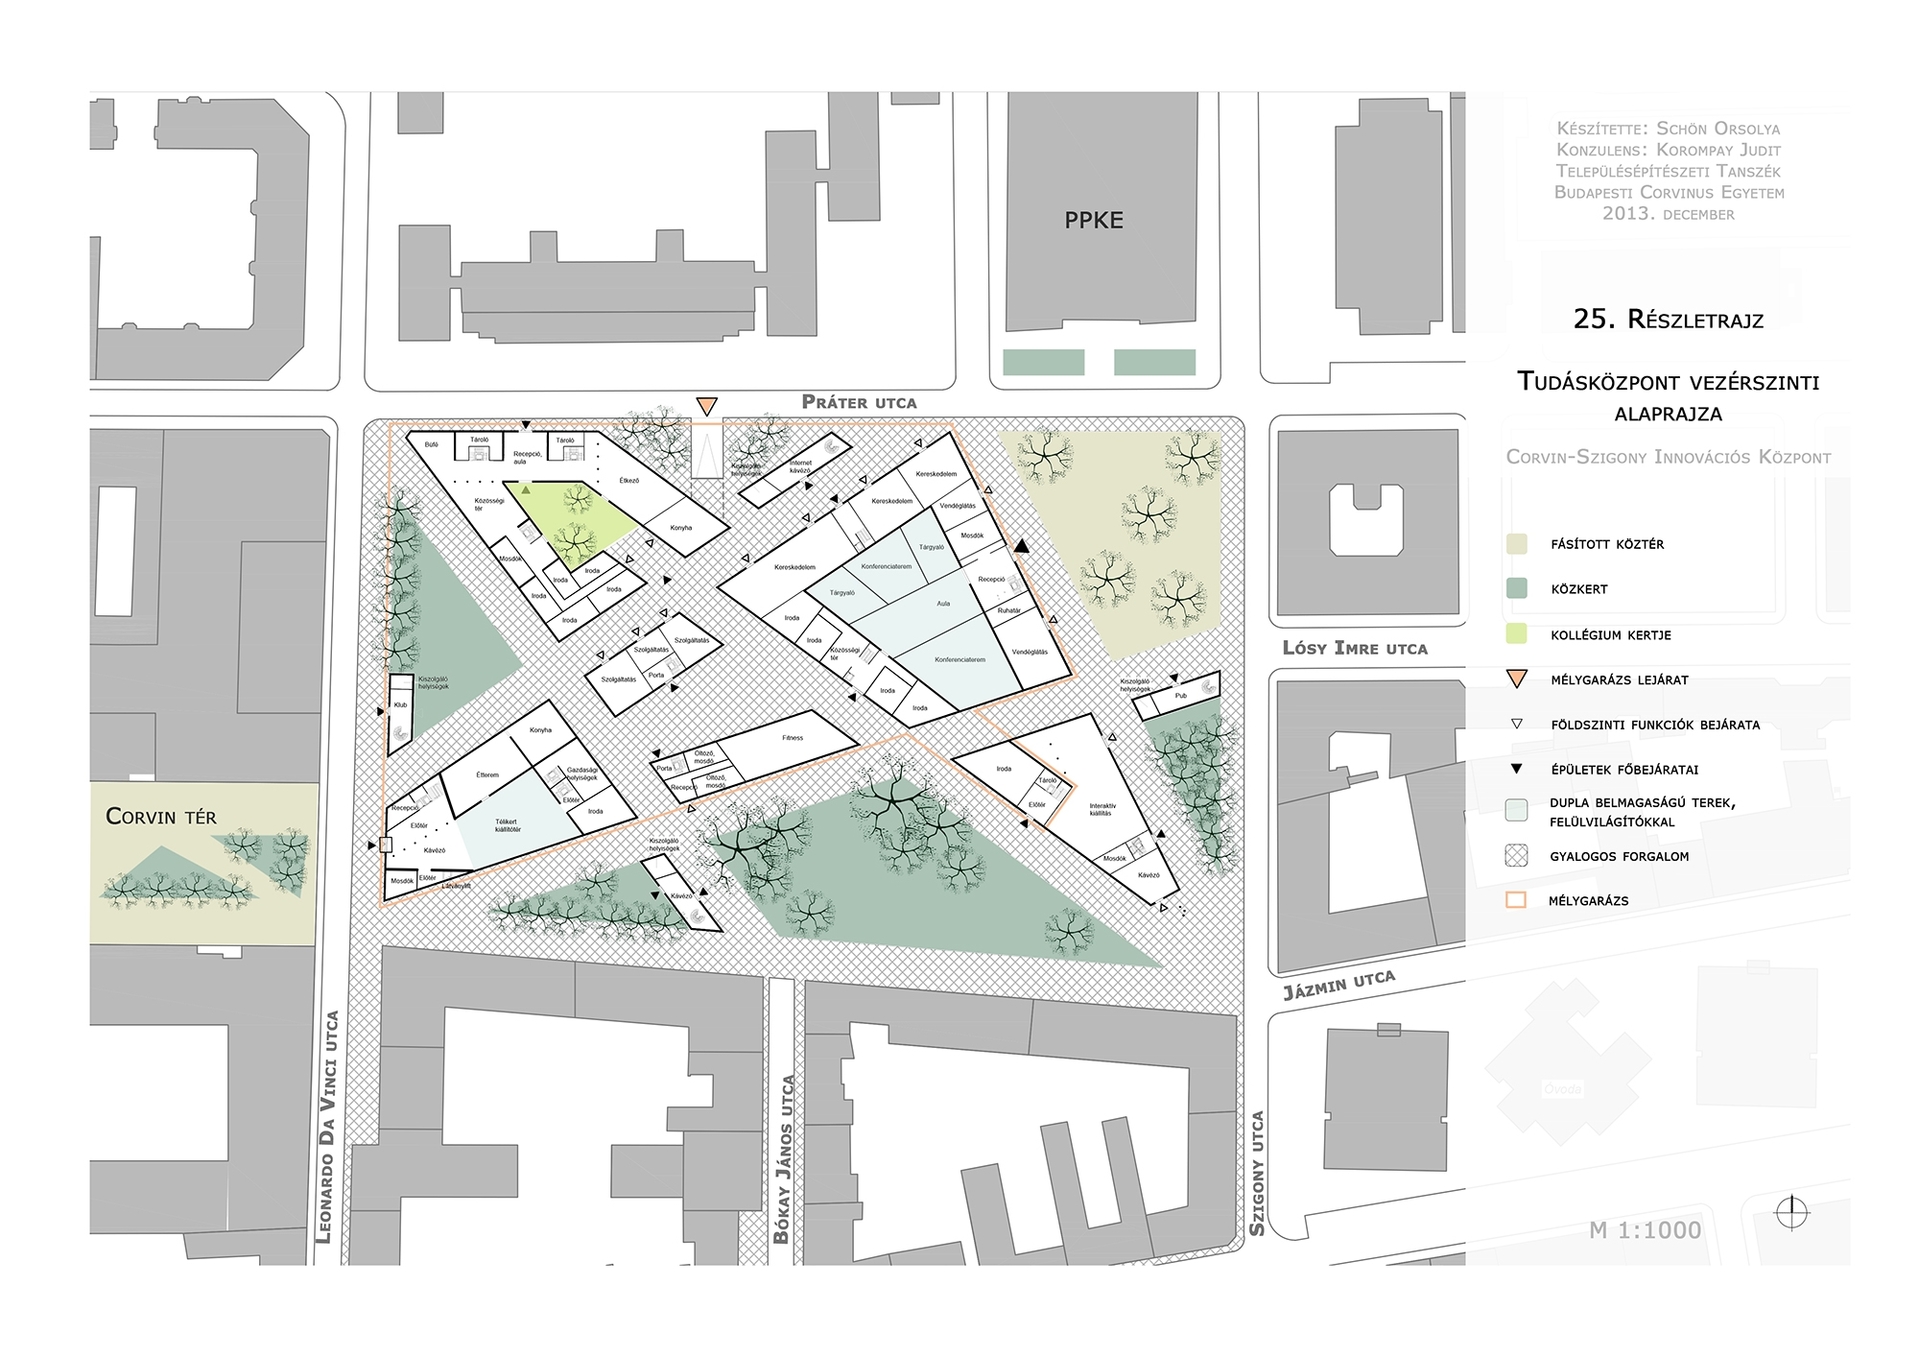Select the Közkert legend swatch
The height and width of the screenshot is (1357, 1919).
click(1516, 589)
